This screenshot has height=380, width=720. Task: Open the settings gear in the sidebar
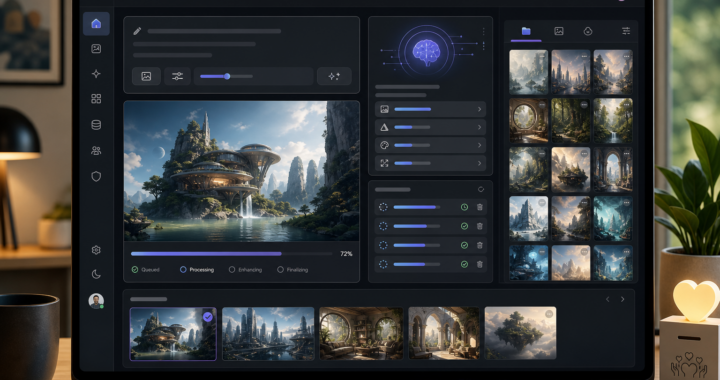pyautogui.click(x=96, y=250)
